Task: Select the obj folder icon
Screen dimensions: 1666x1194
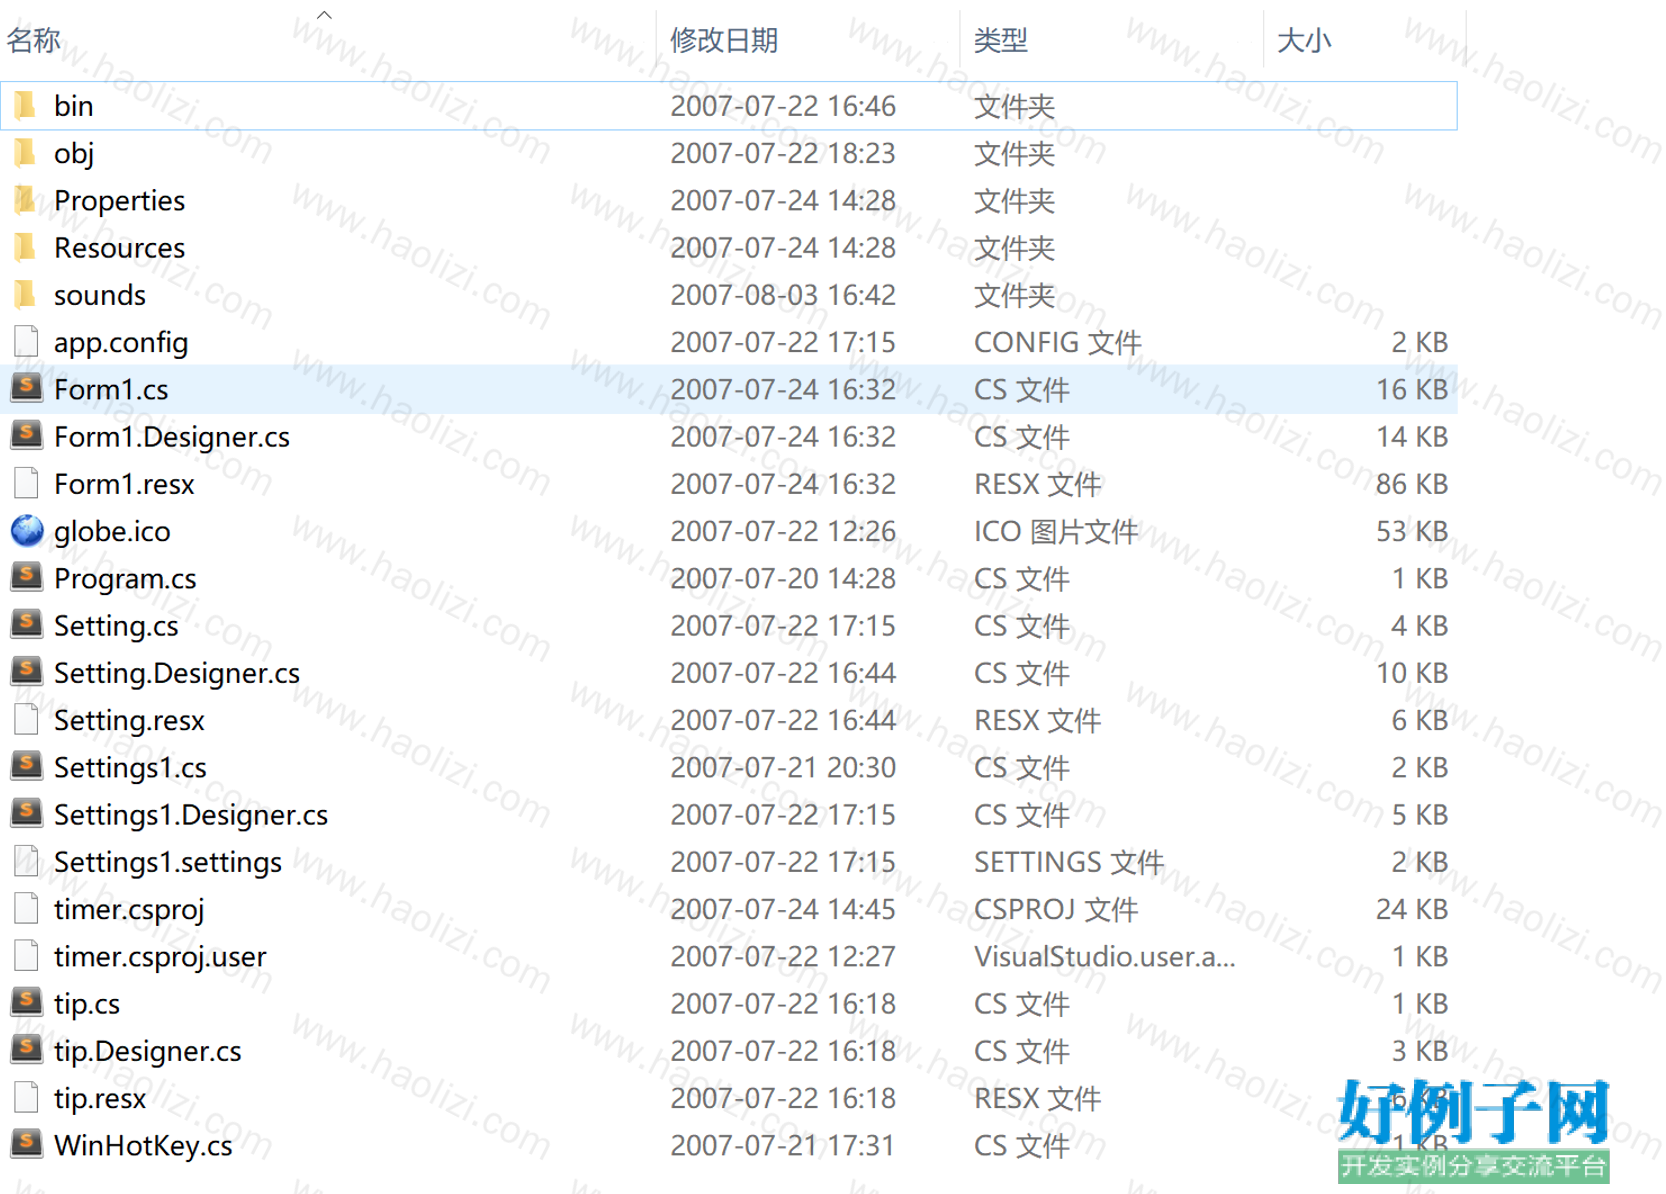Action: click(26, 153)
